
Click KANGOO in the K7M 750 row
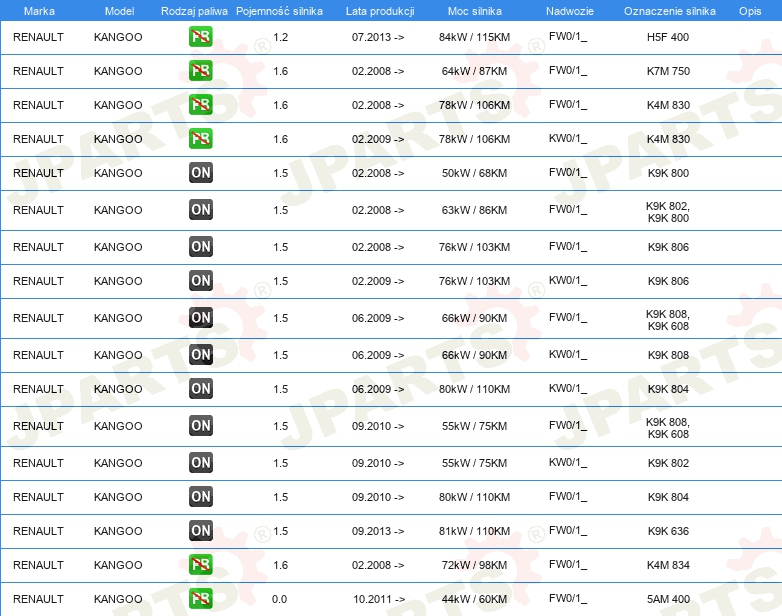coord(118,71)
